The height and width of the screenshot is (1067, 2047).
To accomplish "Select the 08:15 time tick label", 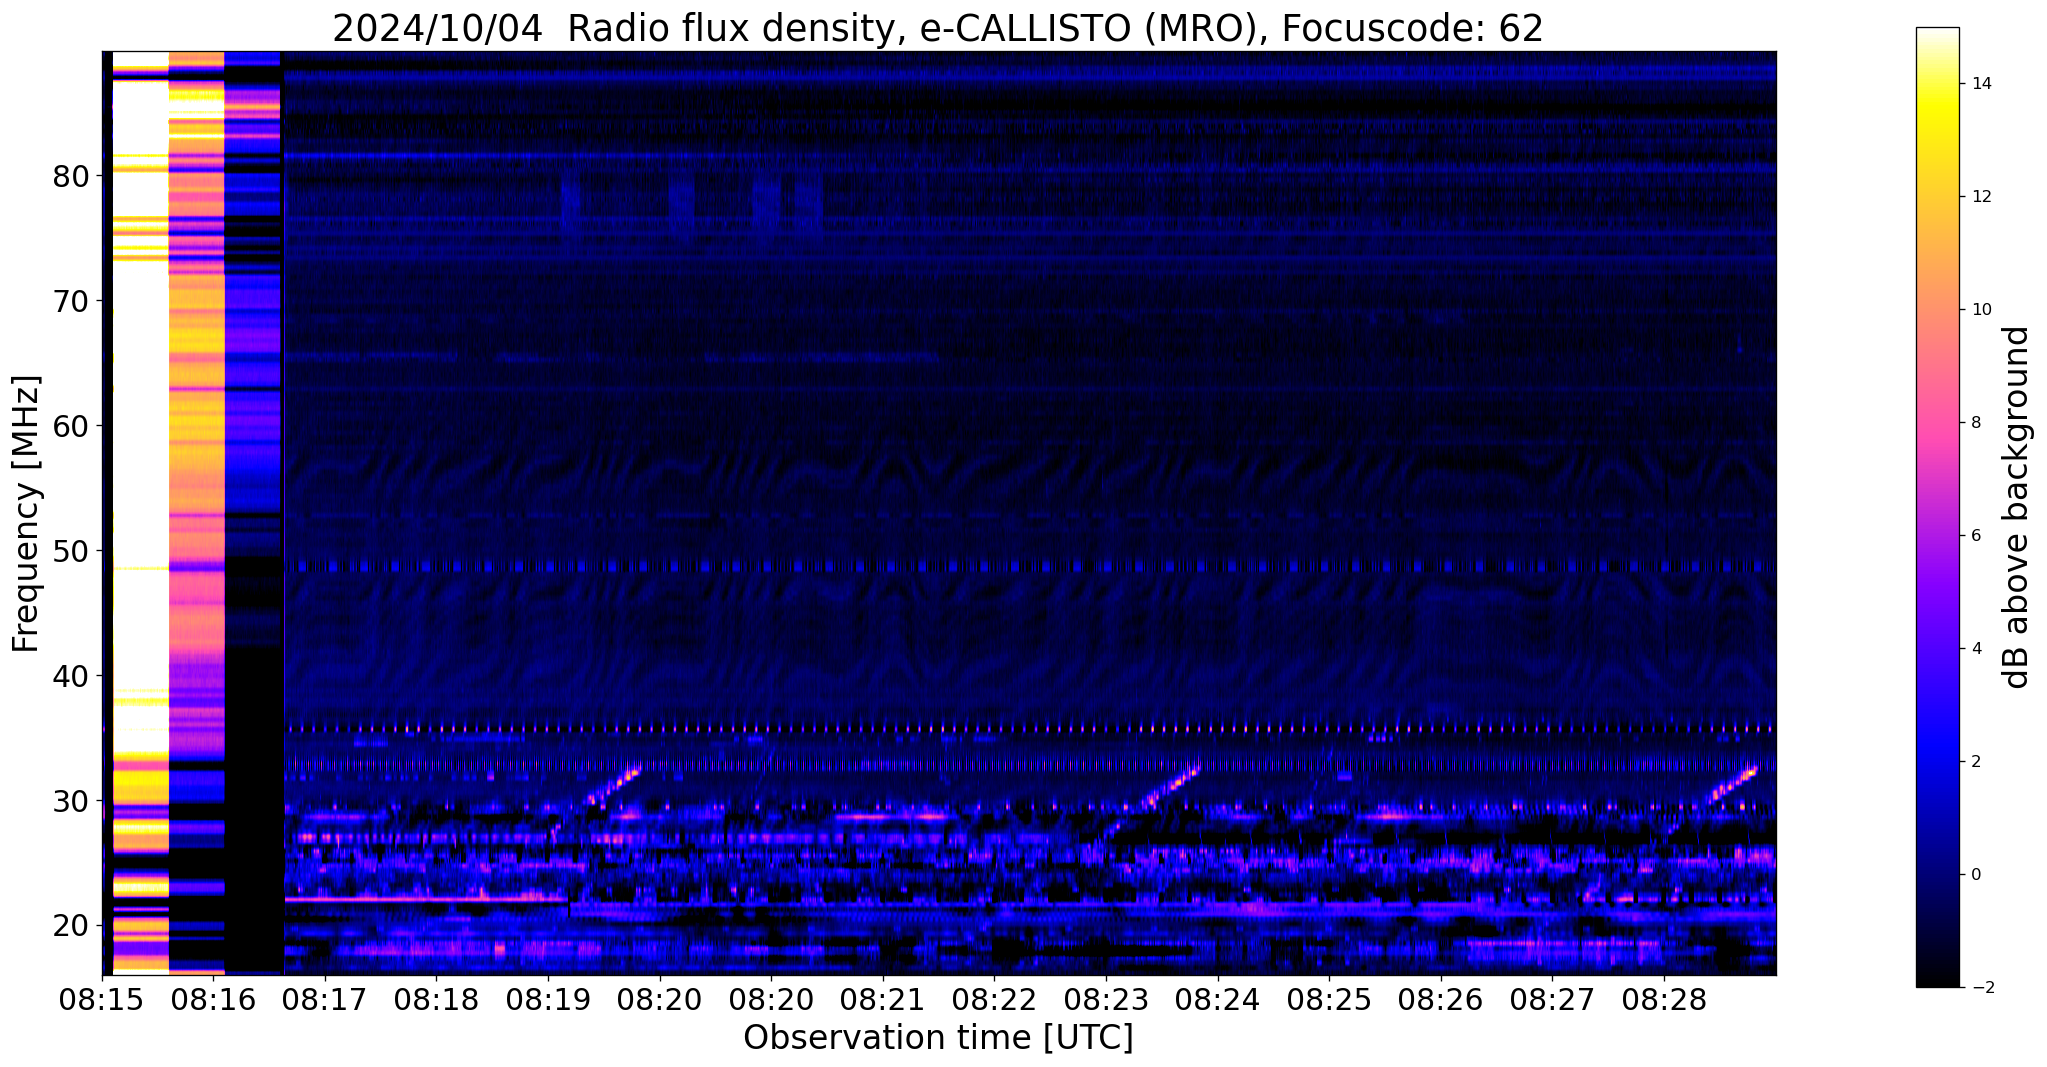I will coord(102,1000).
